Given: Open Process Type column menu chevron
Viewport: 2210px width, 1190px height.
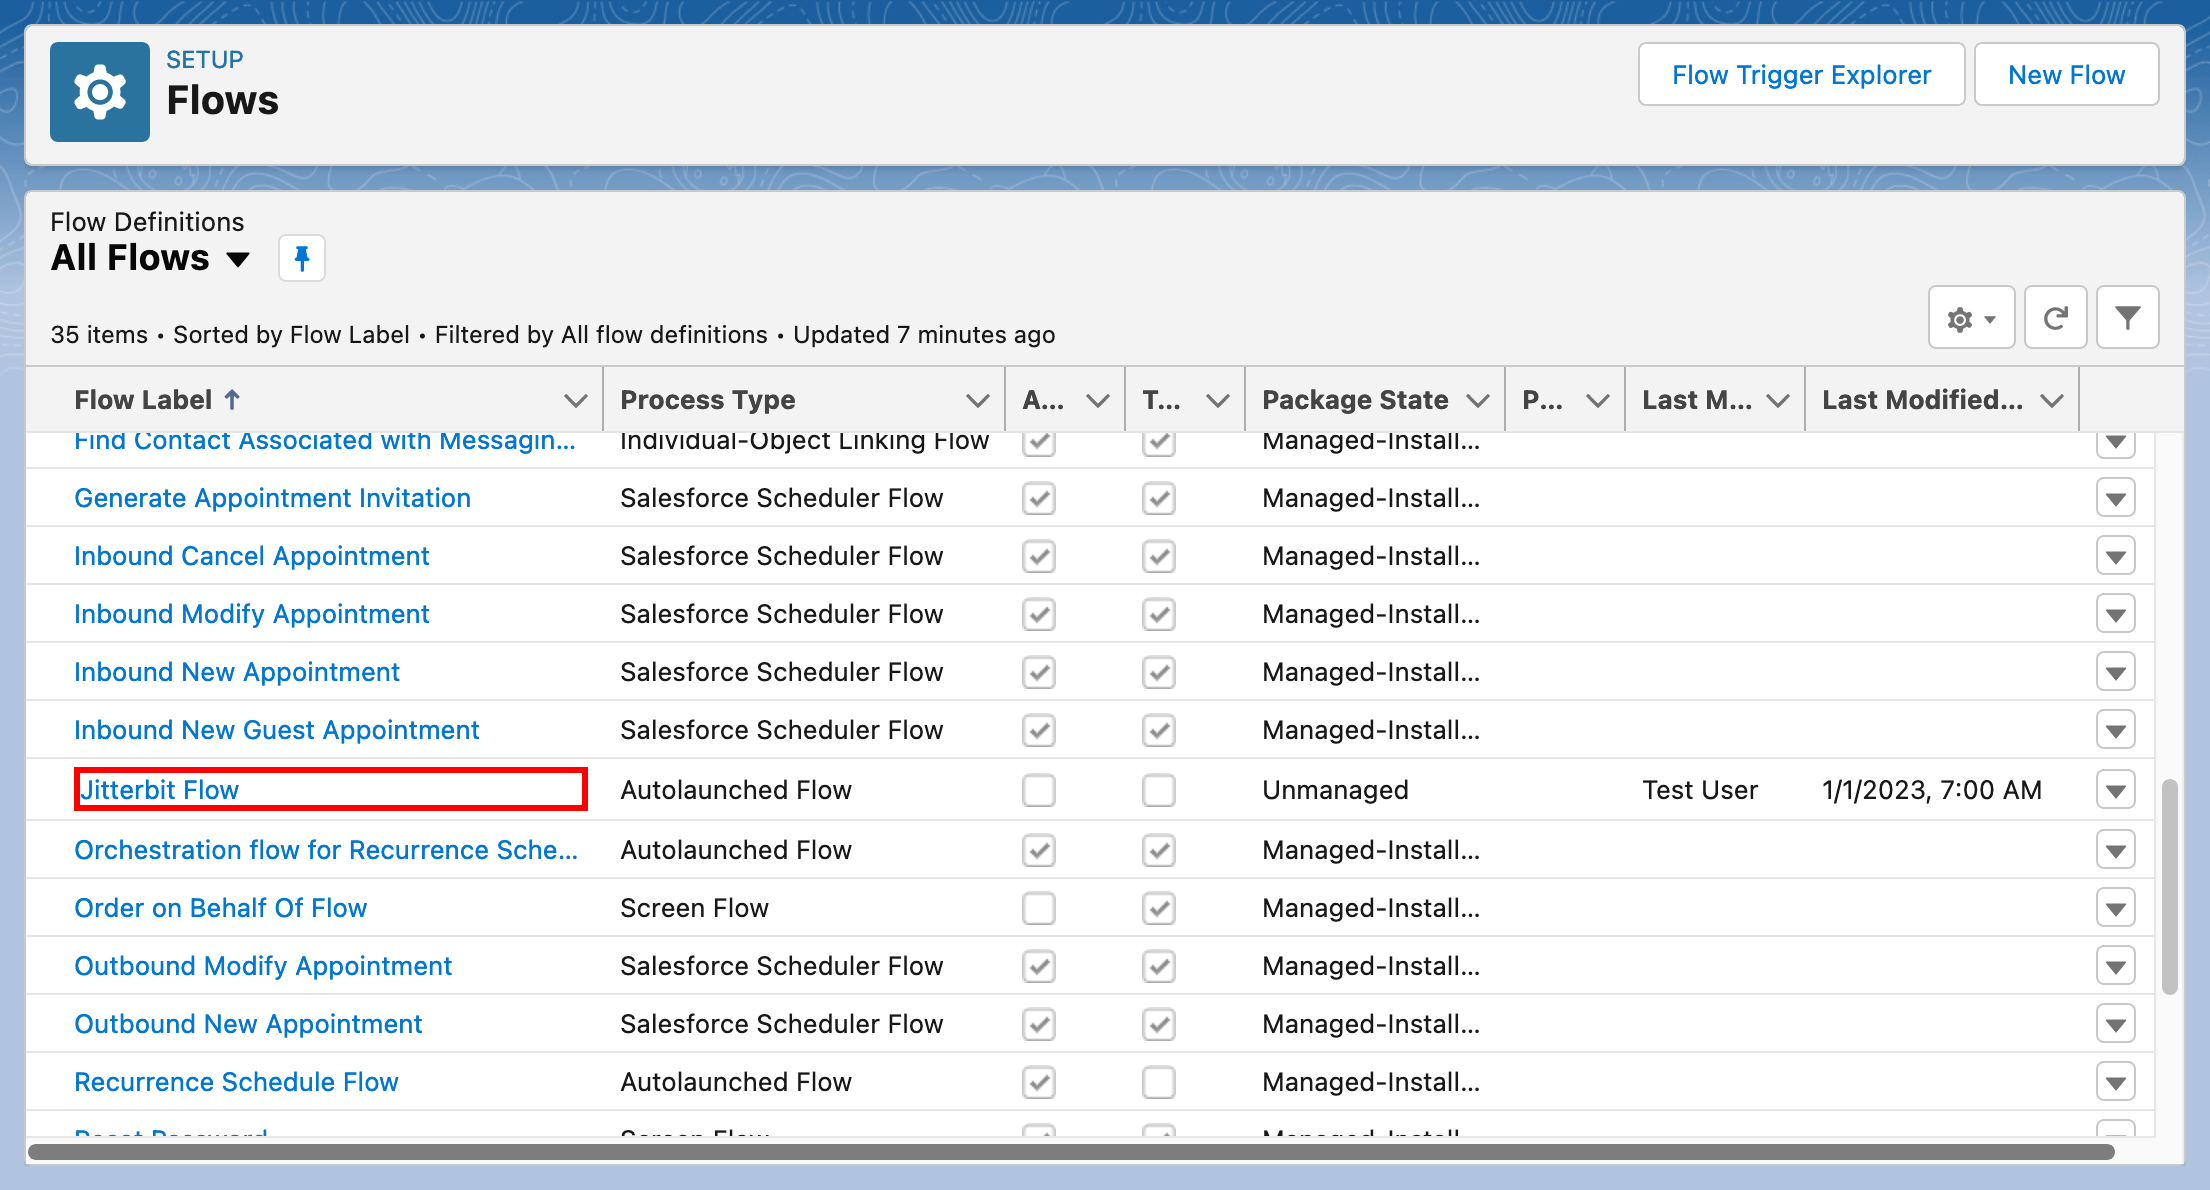Looking at the screenshot, I should click(977, 401).
